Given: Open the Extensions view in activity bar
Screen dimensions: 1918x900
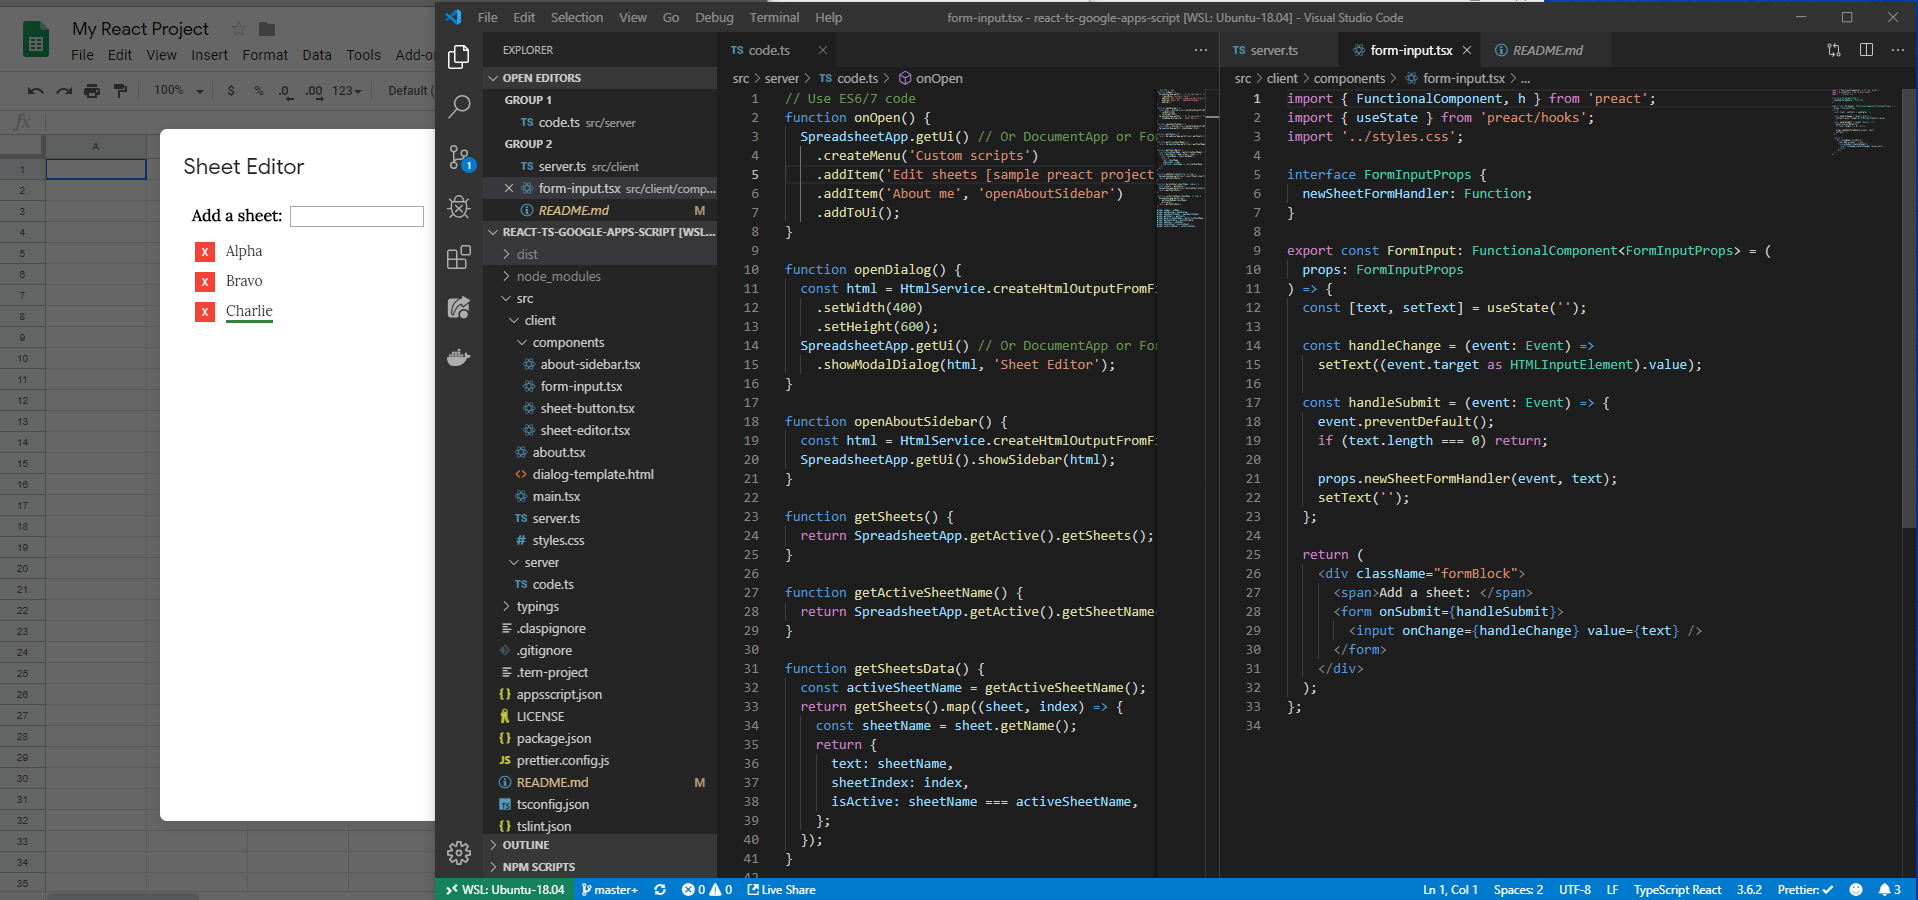Looking at the screenshot, I should 459,257.
